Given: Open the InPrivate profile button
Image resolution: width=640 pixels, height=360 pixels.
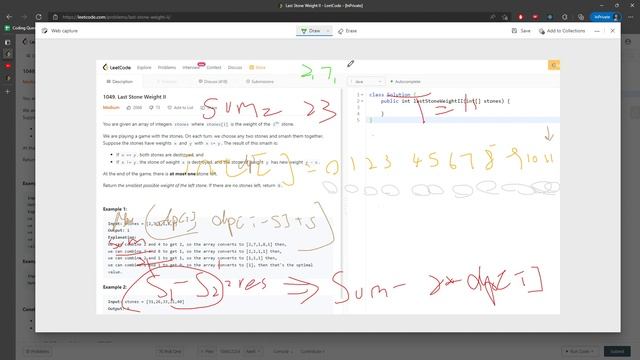Looking at the screenshot, I should (x=606, y=17).
